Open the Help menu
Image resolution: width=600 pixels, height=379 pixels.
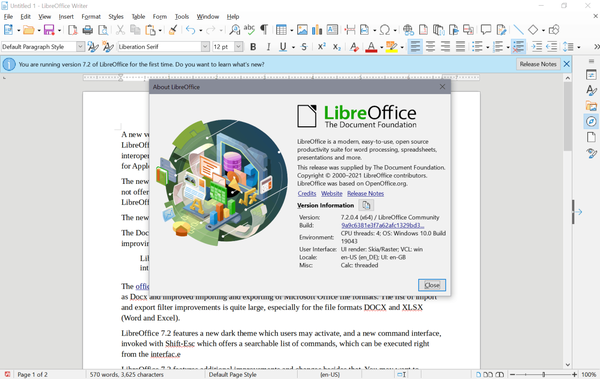[233, 16]
